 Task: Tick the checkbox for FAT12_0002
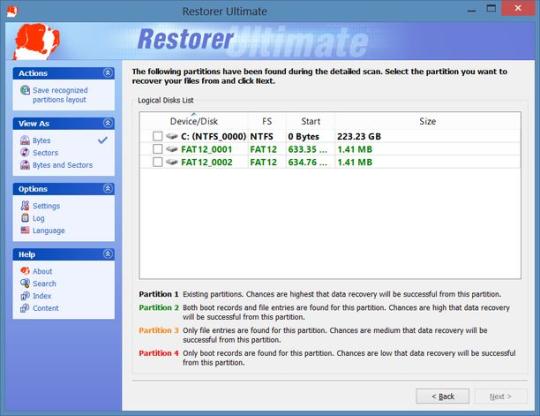[x=157, y=162]
